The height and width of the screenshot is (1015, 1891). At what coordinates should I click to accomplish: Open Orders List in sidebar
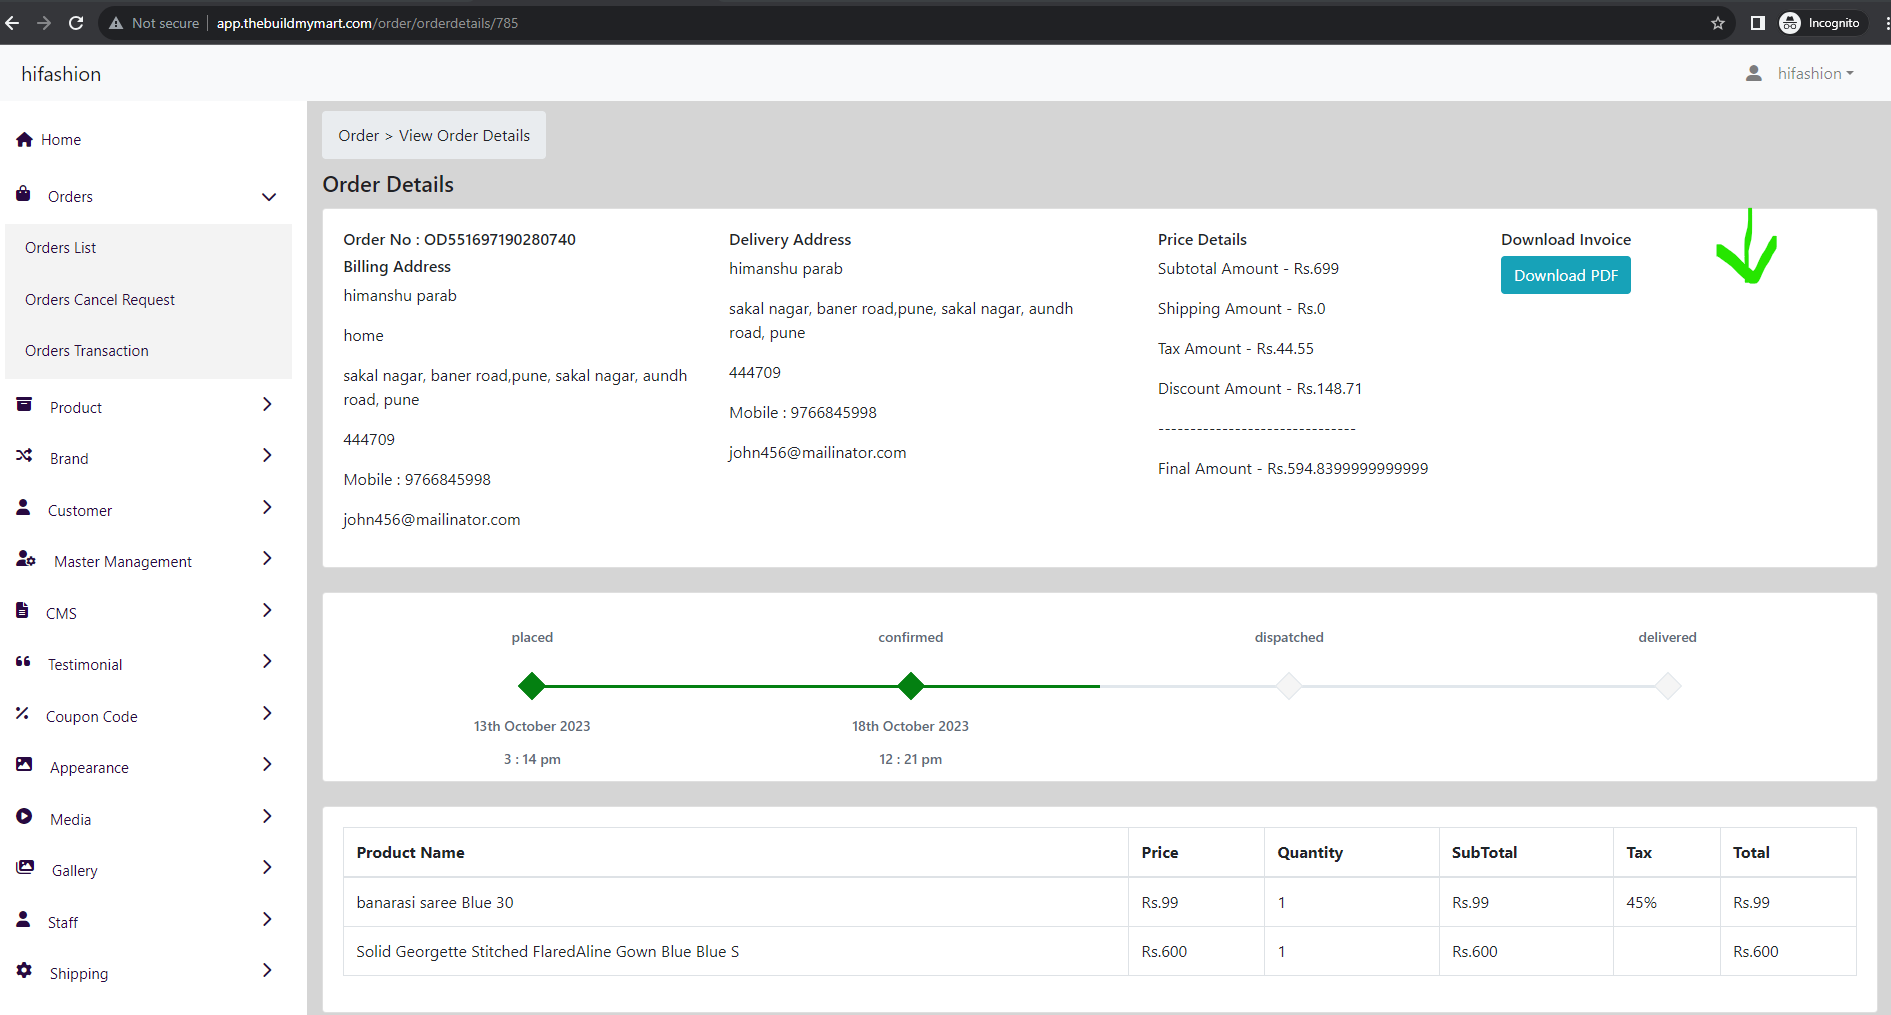coord(61,248)
